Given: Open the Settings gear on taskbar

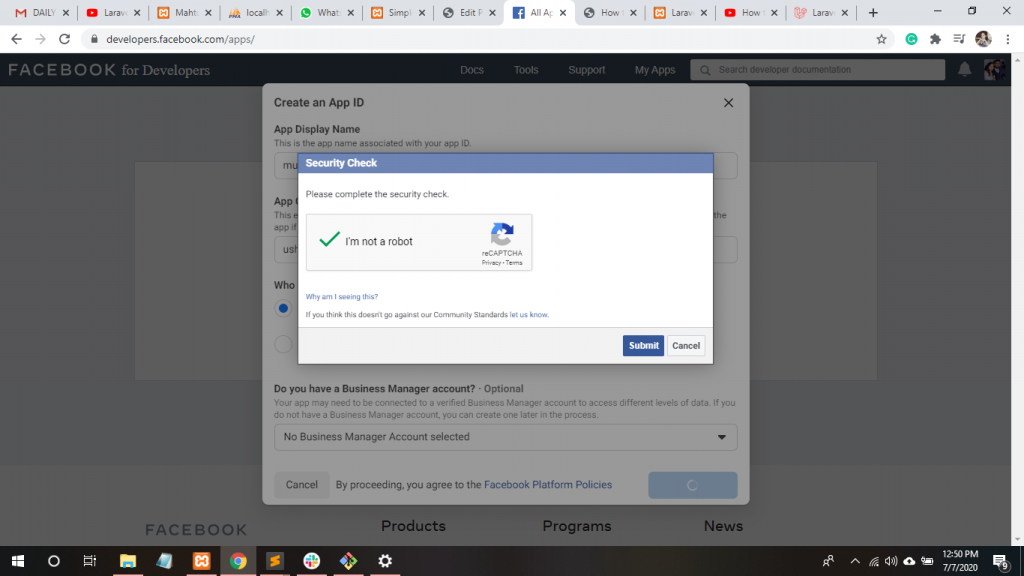Looking at the screenshot, I should pyautogui.click(x=385, y=561).
